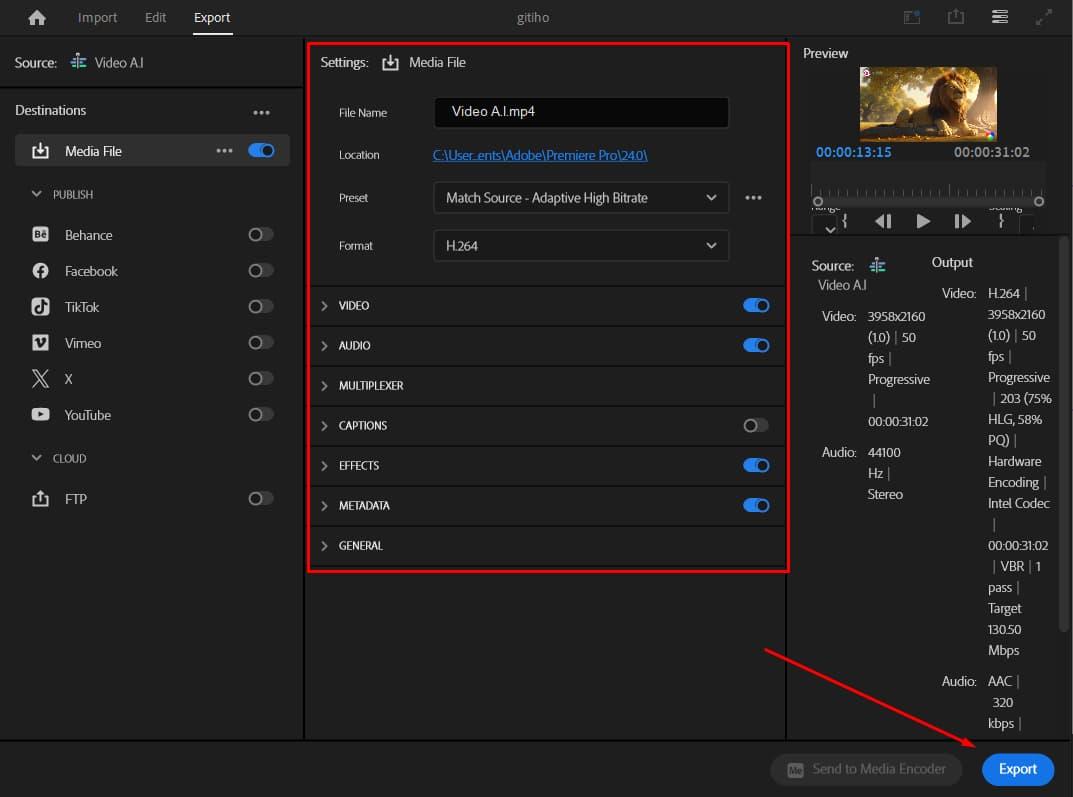1073x797 pixels.
Task: Select the Import tab
Action: (97, 17)
